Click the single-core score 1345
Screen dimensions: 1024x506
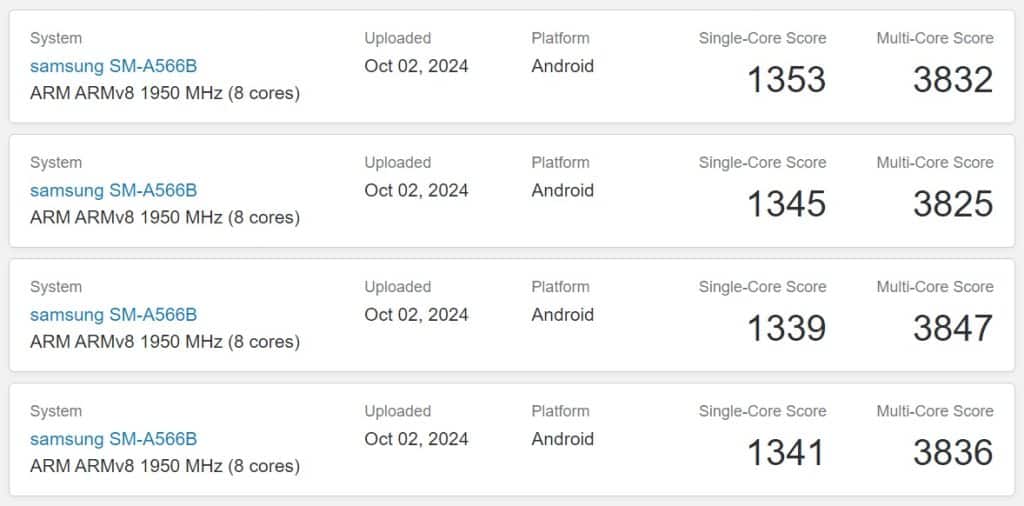point(787,204)
